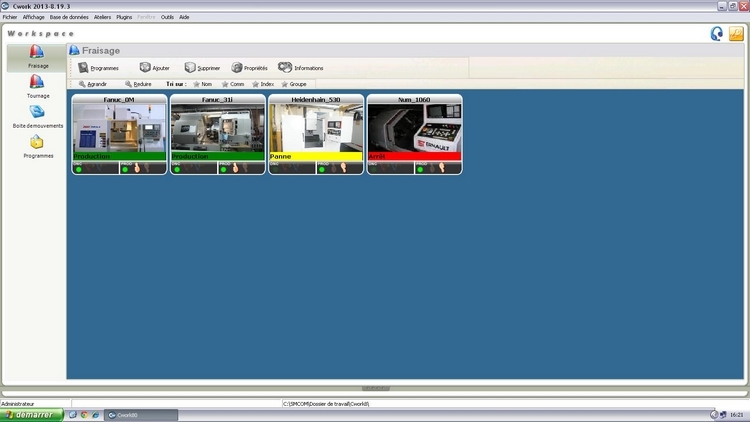Click the headset support icon
This screenshot has width=750, height=422.
pos(717,33)
